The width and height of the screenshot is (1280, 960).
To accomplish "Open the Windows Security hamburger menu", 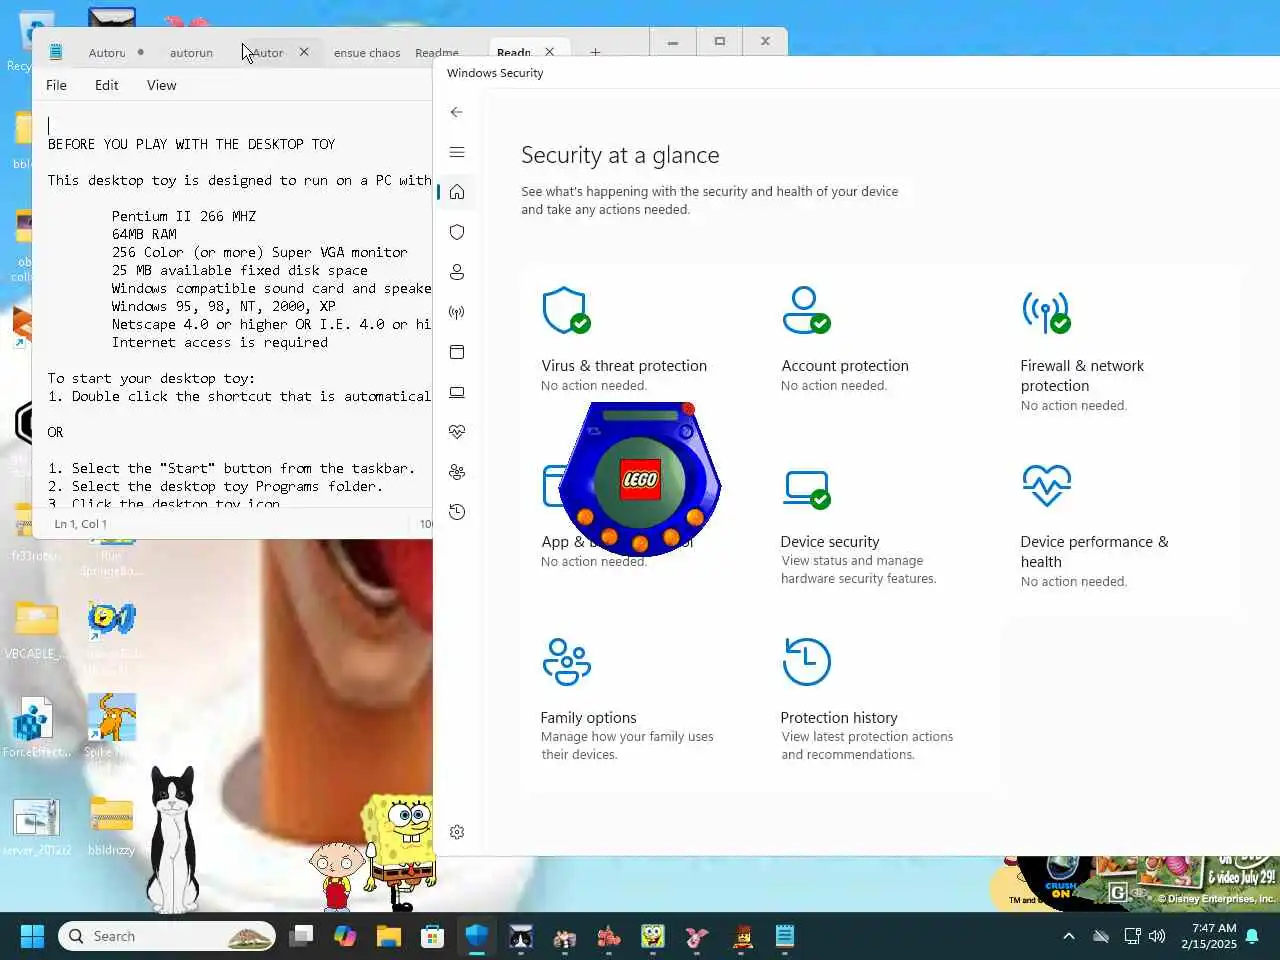I will pyautogui.click(x=457, y=152).
